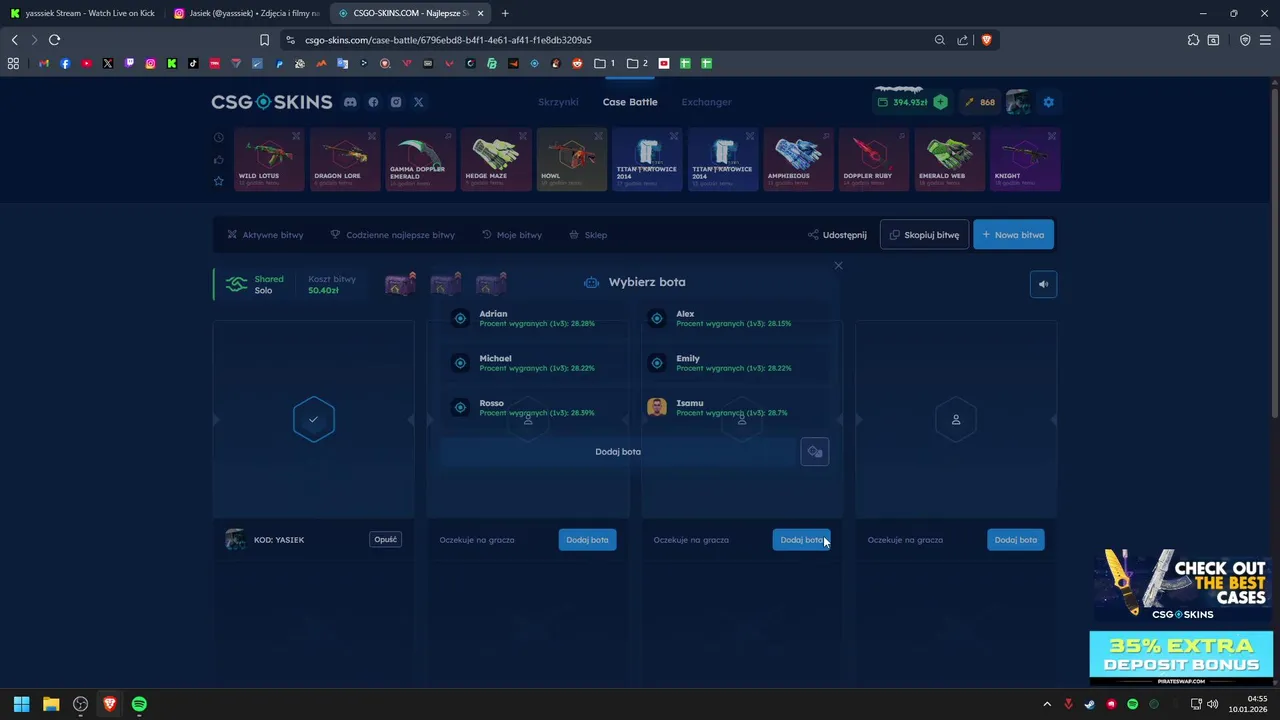Open the Case Battle tab
Image resolution: width=1280 pixels, height=720 pixels.
click(630, 102)
